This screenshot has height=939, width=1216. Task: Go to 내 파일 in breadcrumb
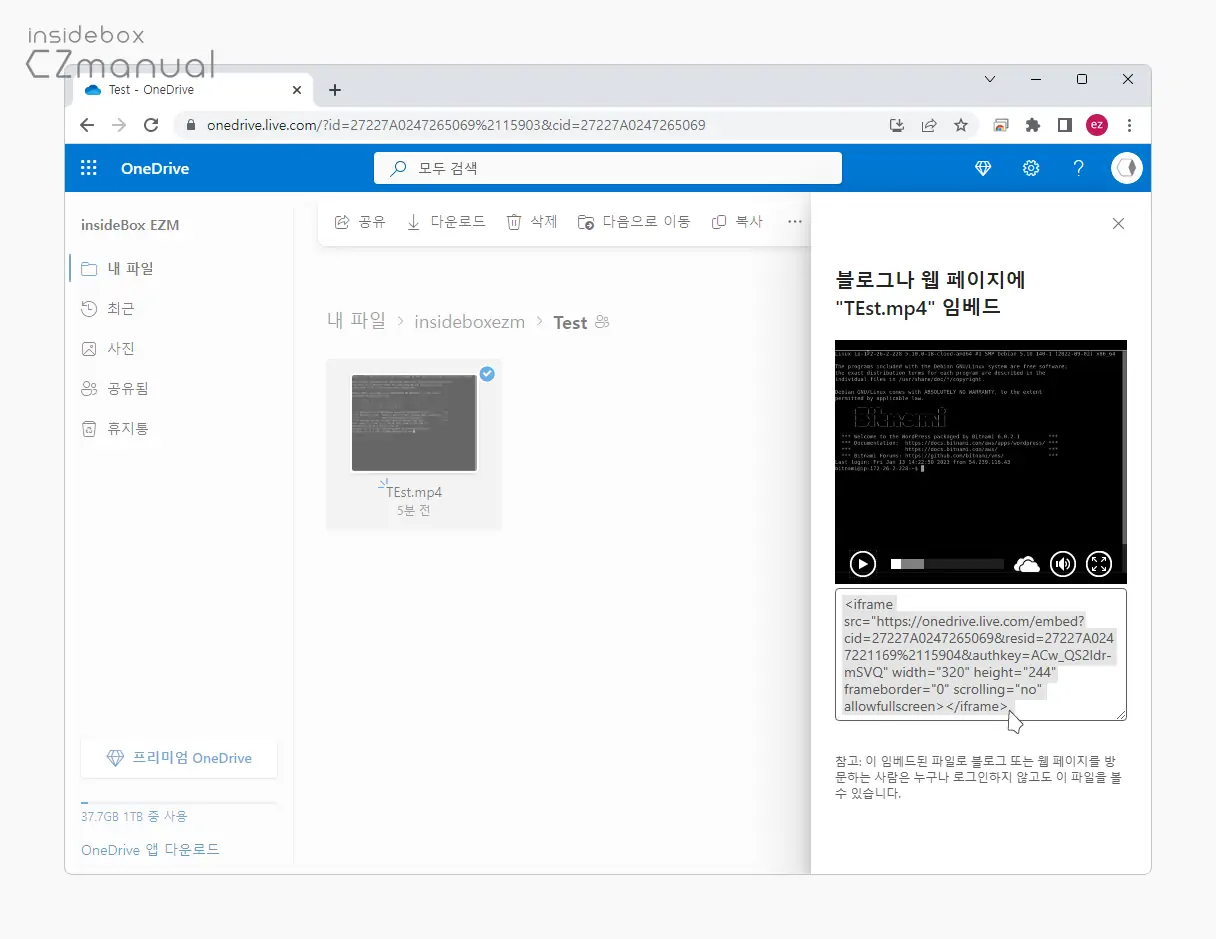356,321
